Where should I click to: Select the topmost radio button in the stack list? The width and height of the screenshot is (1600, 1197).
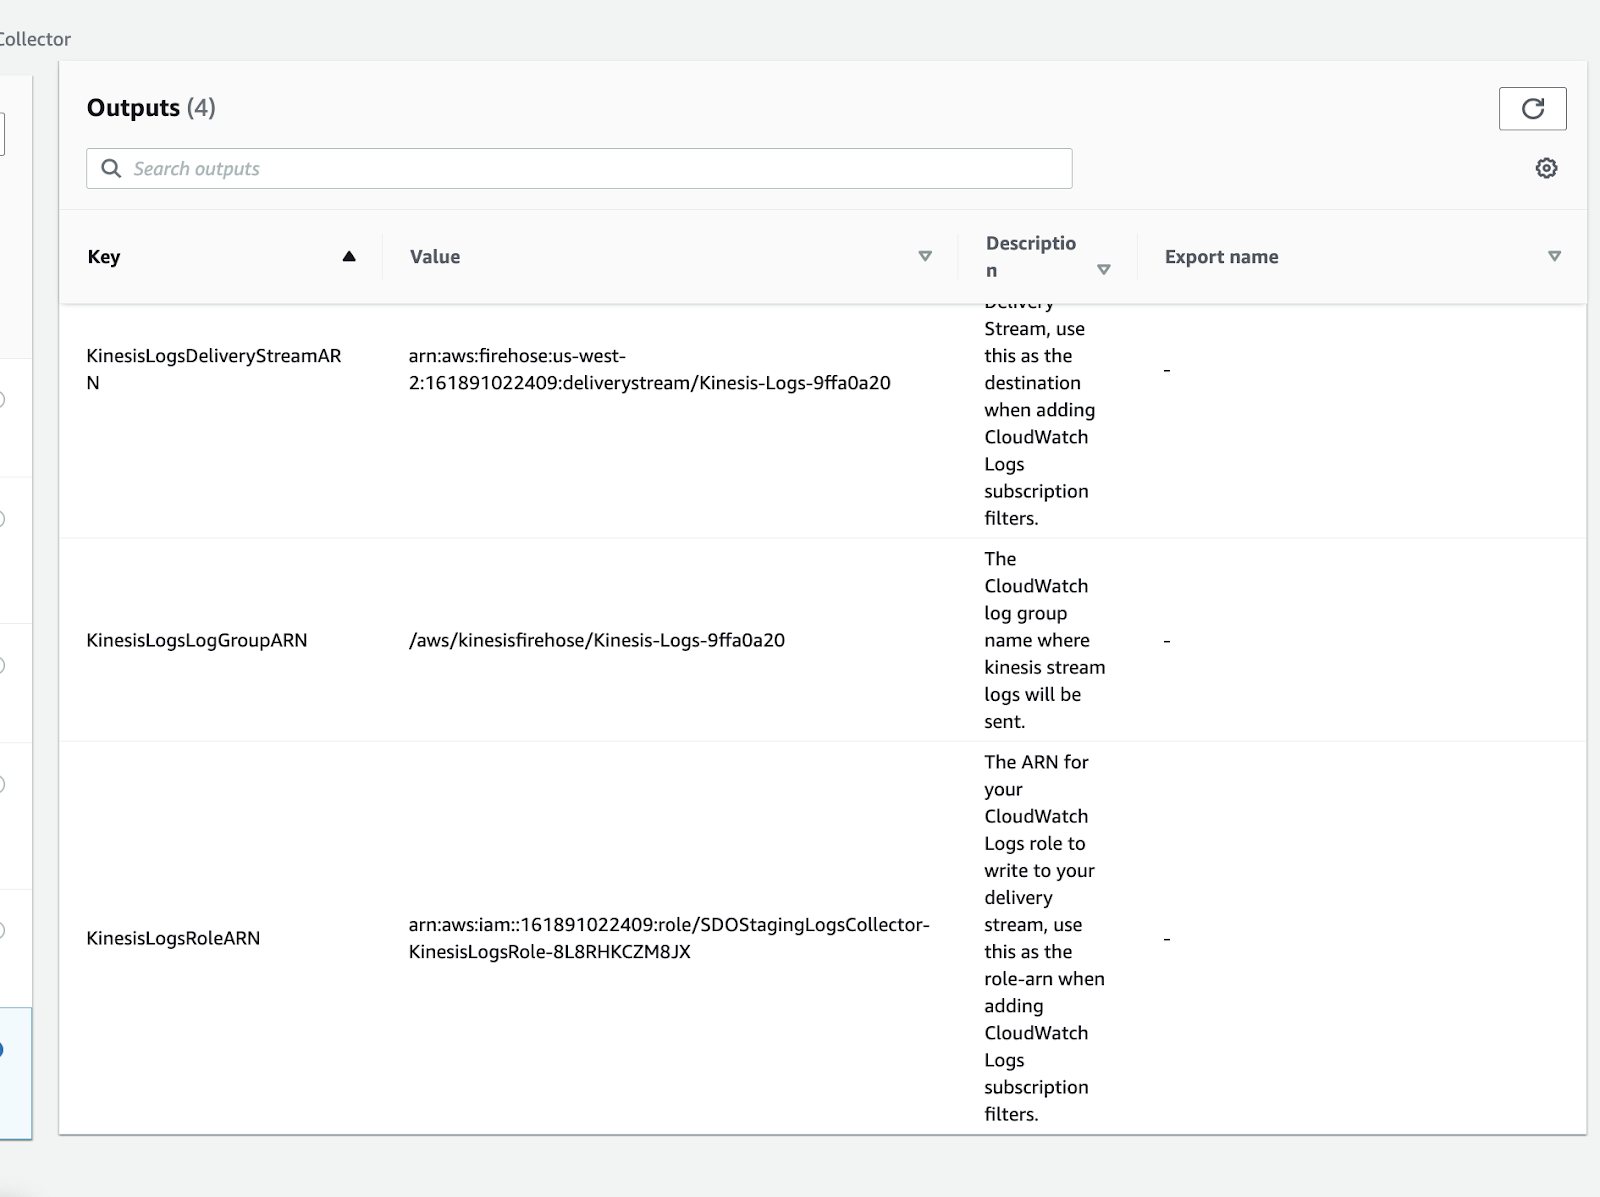(2, 400)
